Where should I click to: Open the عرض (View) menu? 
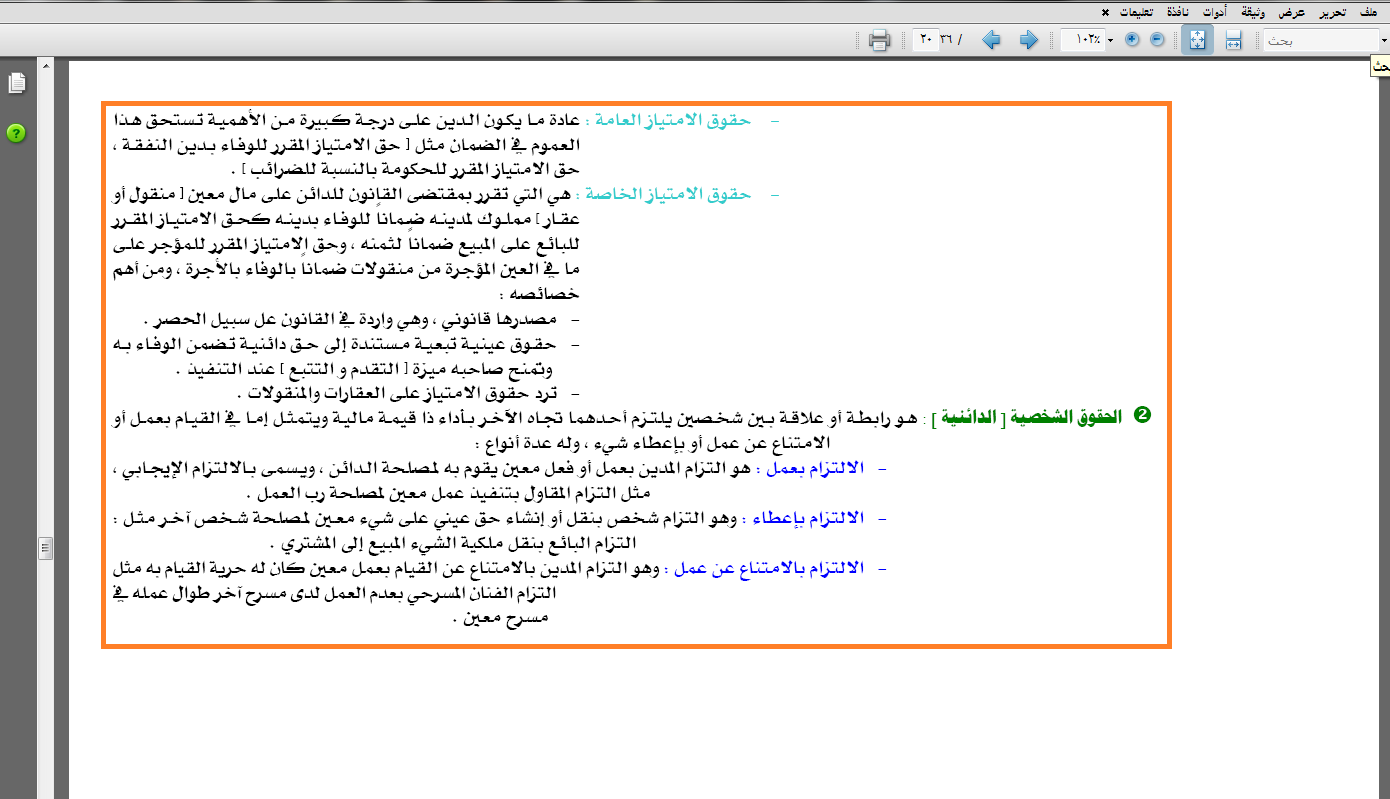click(x=1293, y=12)
